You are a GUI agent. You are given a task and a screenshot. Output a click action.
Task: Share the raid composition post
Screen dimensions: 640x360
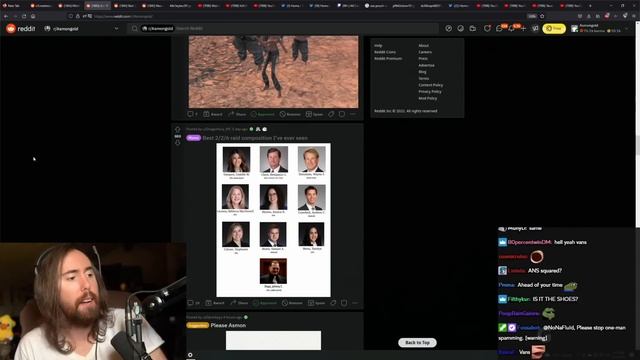tap(239, 303)
